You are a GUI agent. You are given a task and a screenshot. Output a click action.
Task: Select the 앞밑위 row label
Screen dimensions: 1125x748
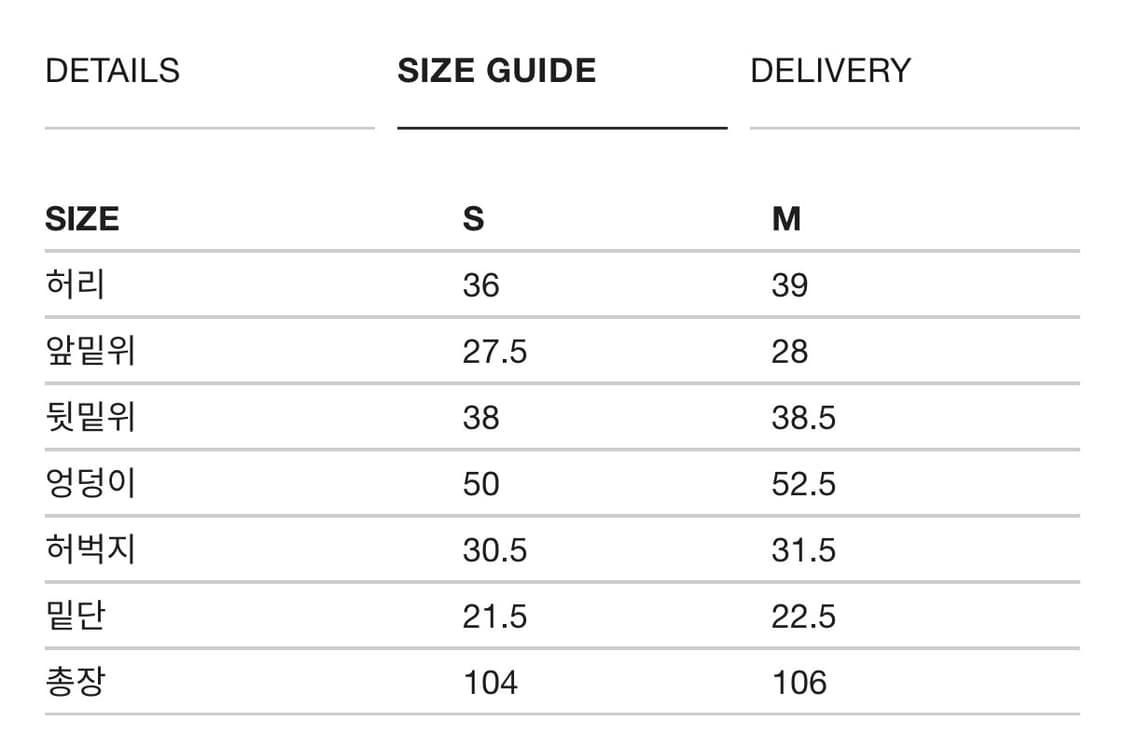coord(90,352)
